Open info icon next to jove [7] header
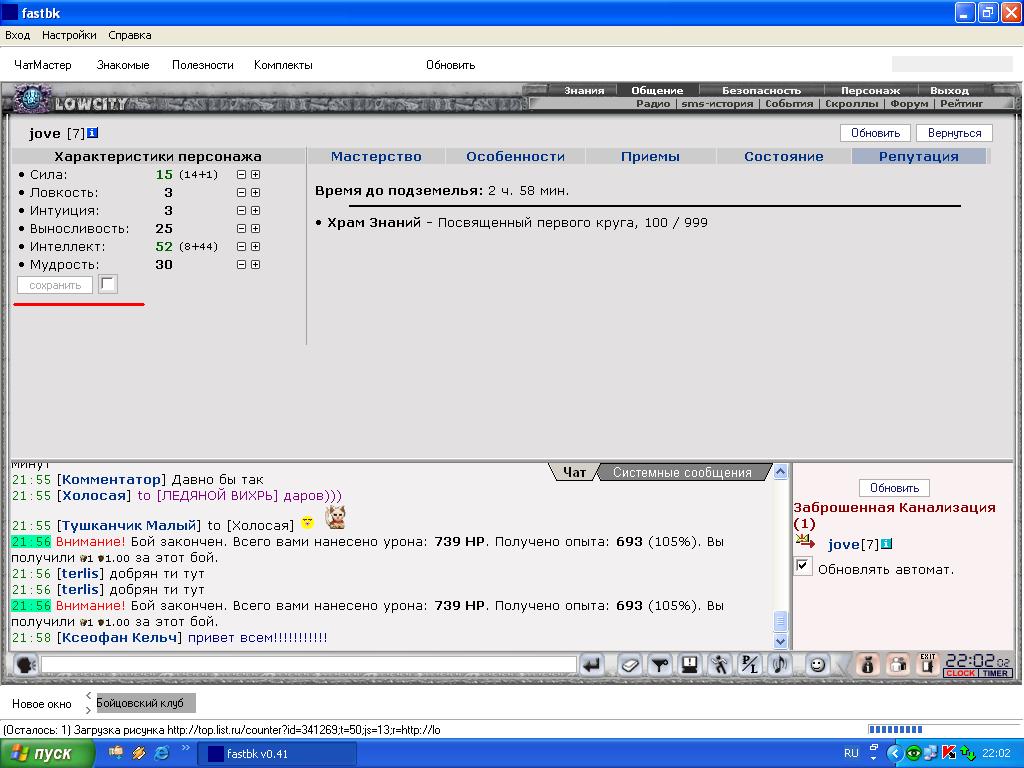This screenshot has width=1024, height=768. pos(93,133)
